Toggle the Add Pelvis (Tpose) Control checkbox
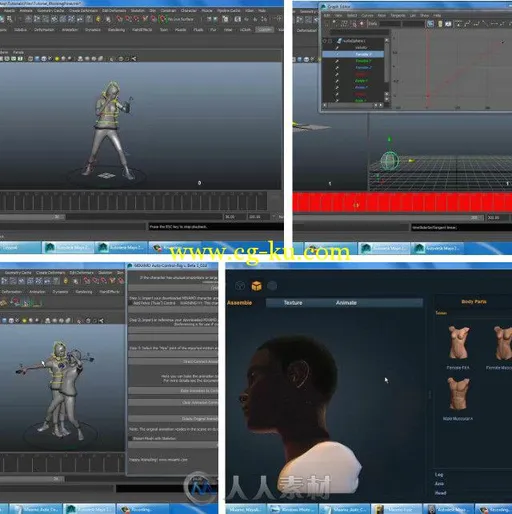Image resolution: width=512 pixels, height=514 pixels. [131, 303]
